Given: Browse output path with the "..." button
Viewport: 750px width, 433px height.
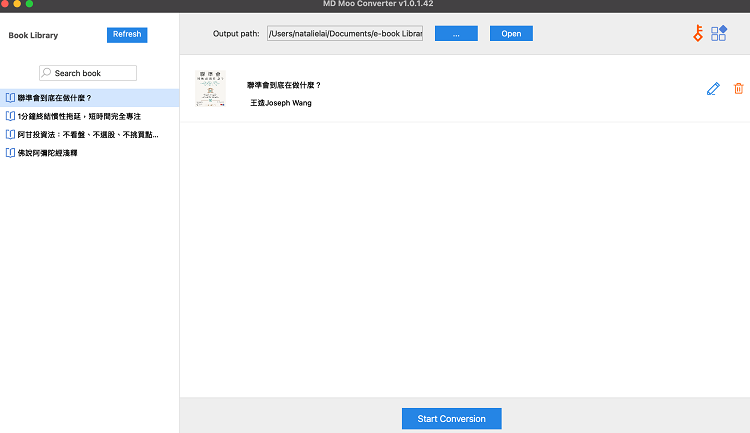Looking at the screenshot, I should tap(456, 34).
